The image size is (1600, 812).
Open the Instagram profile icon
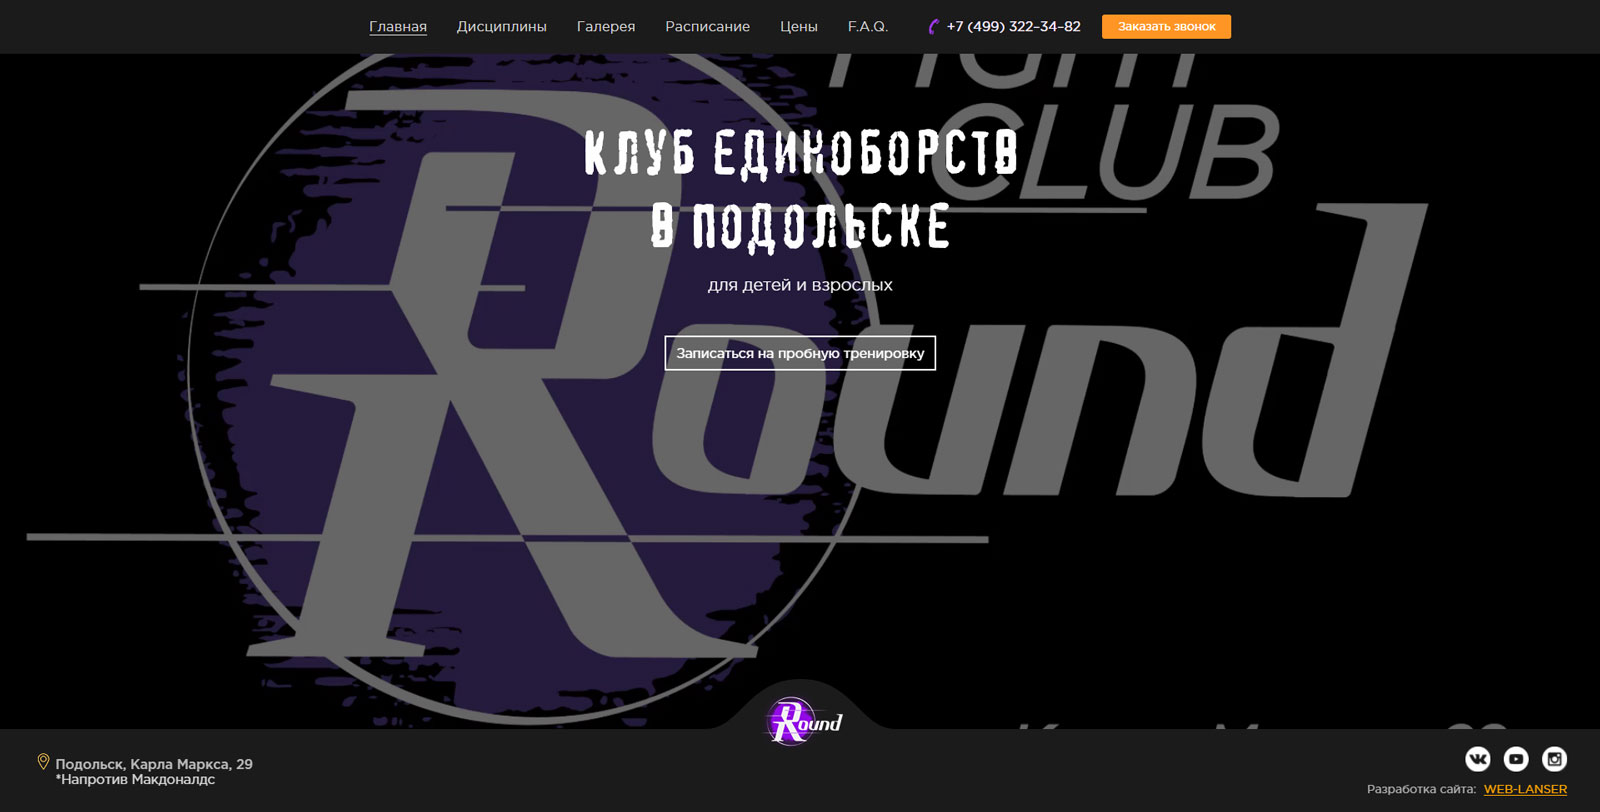tap(1554, 759)
